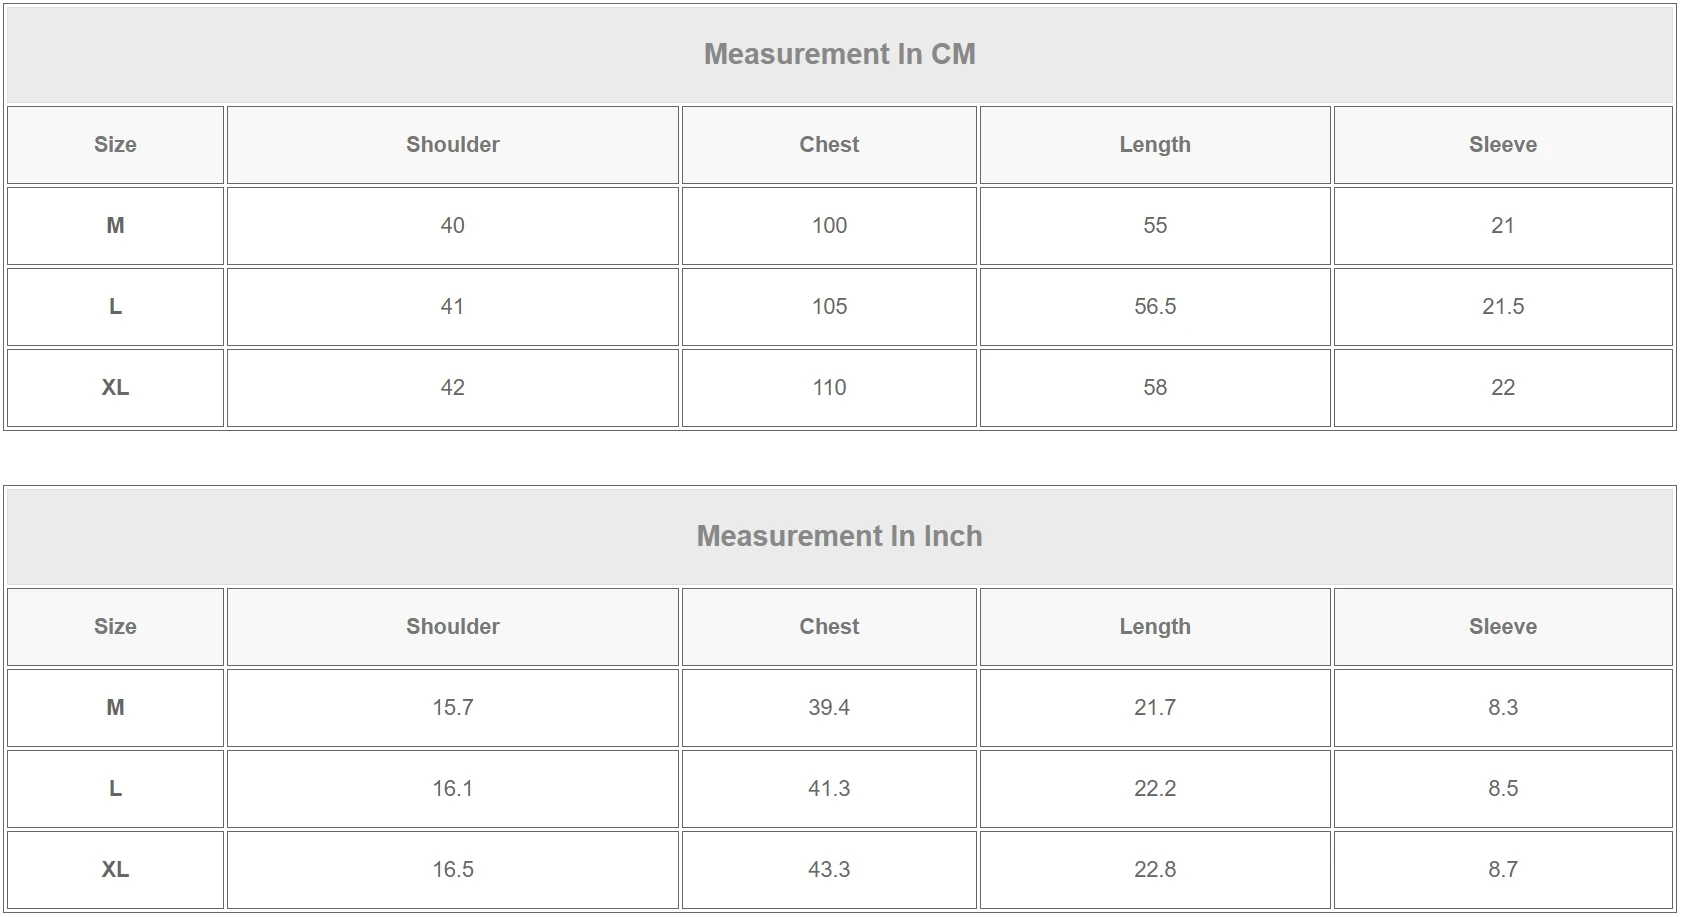This screenshot has height=917, width=1681.
Task: Click the M row label in the Inch table
Action: click(115, 708)
